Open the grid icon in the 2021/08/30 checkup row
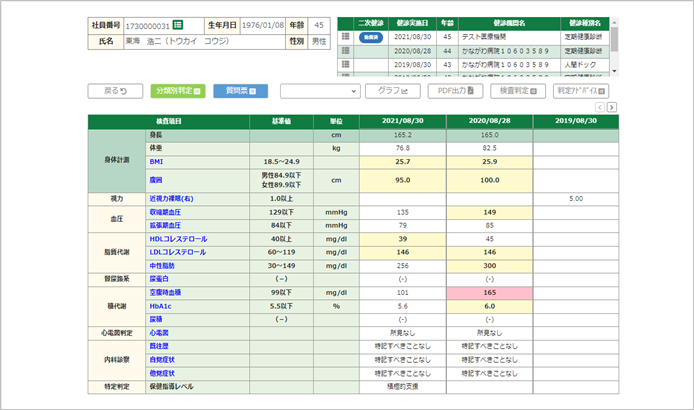The image size is (694, 410). [346, 37]
